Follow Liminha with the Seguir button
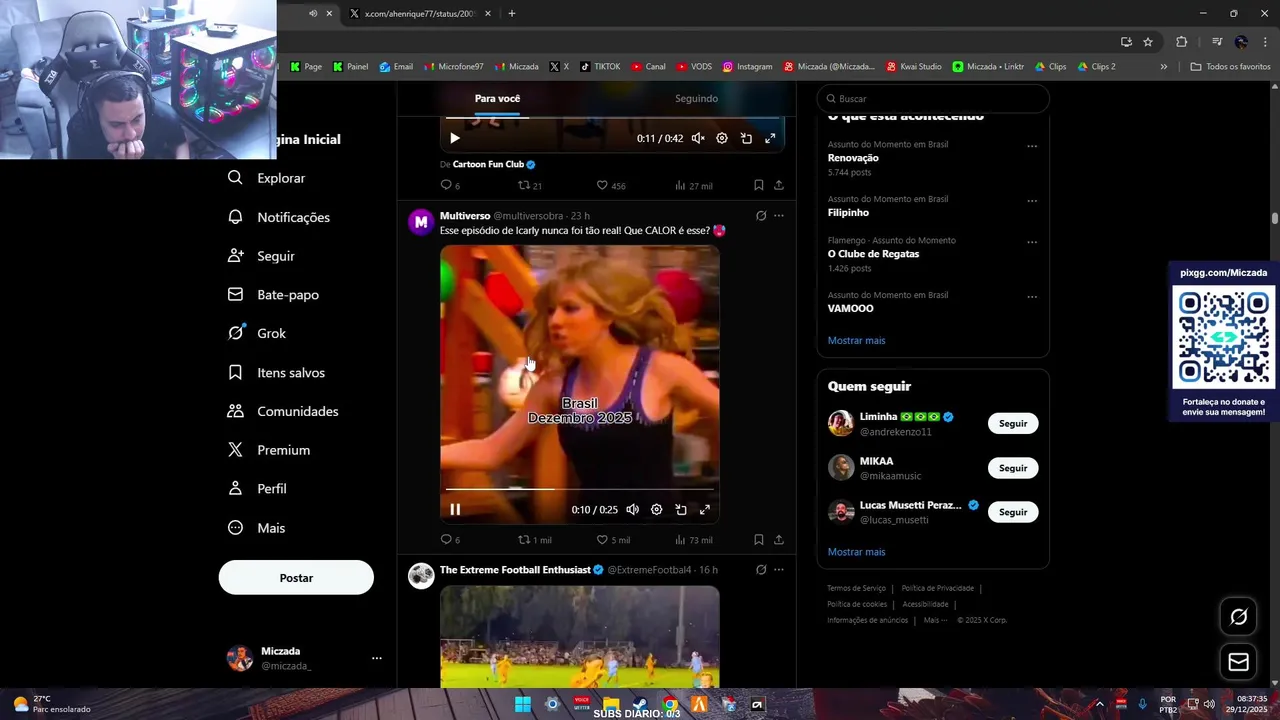 point(1013,423)
